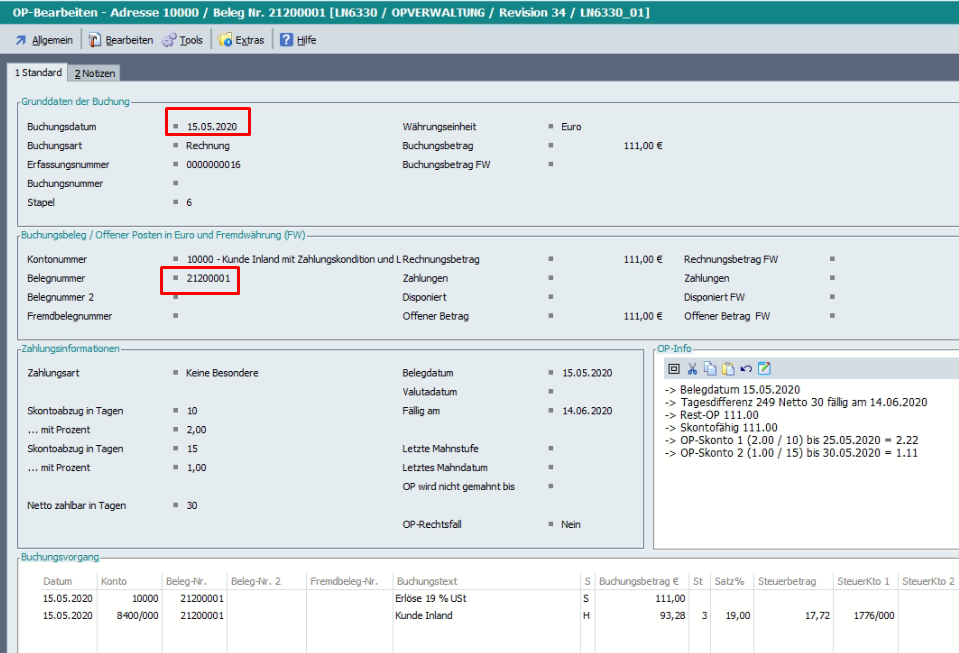Click the scissors cut icon in OP-Info
This screenshot has height=653, width=959.
pyautogui.click(x=692, y=369)
